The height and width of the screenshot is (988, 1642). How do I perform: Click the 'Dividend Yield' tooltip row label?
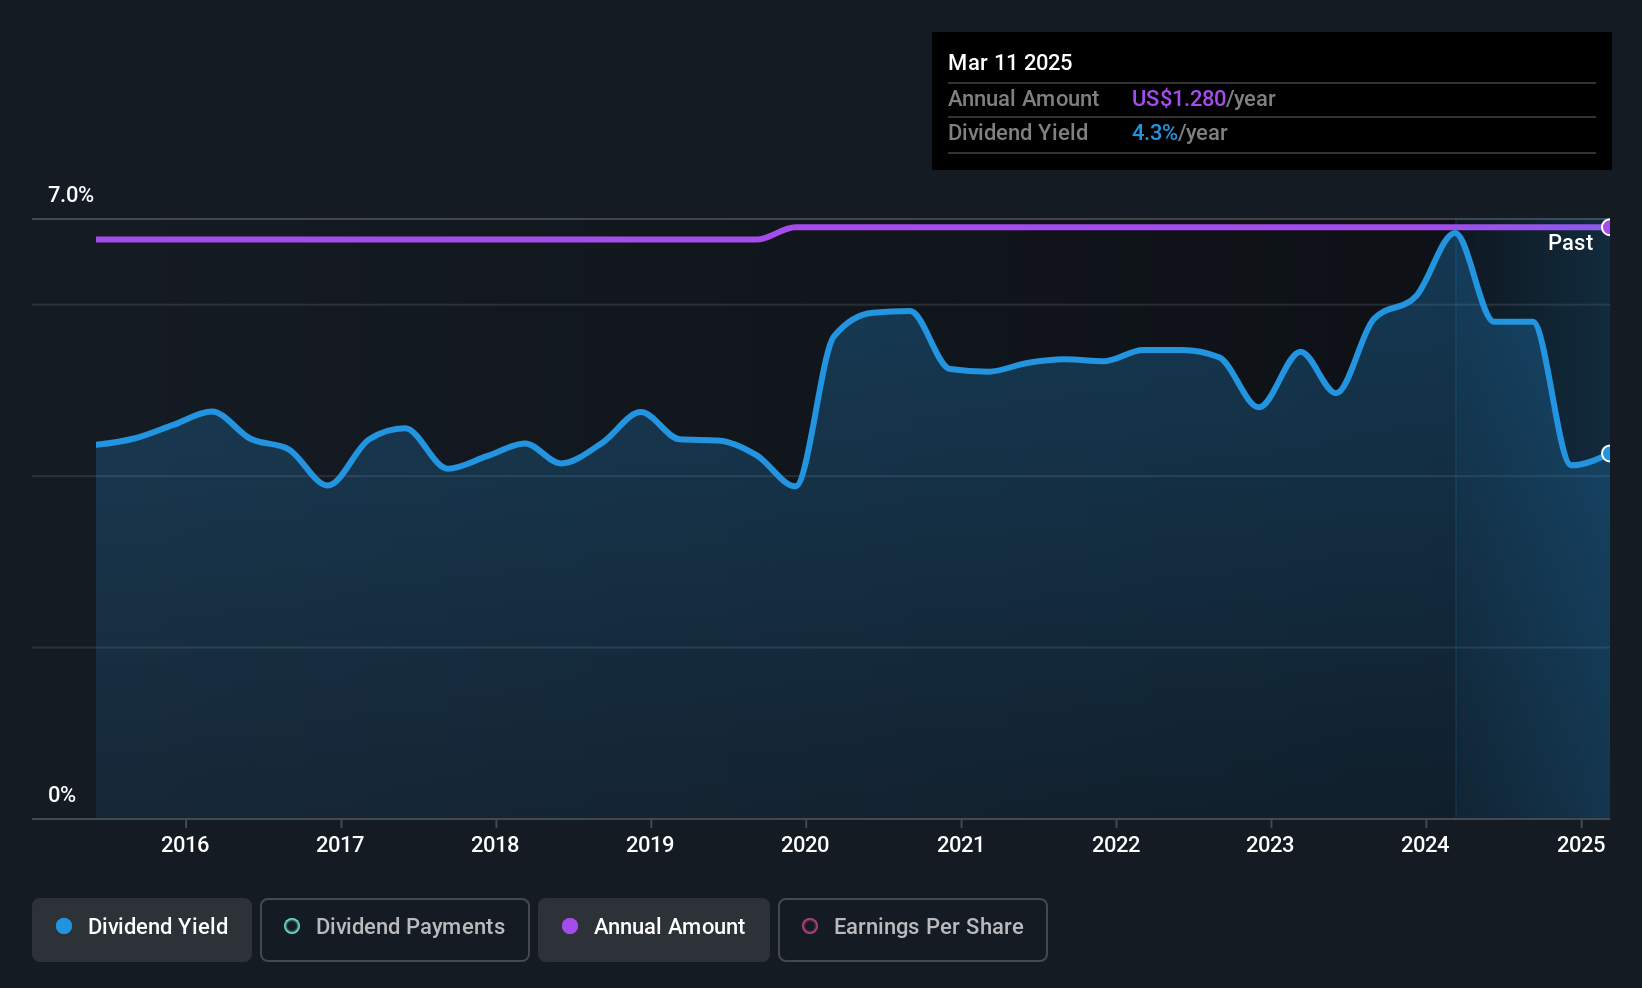(x=1018, y=132)
